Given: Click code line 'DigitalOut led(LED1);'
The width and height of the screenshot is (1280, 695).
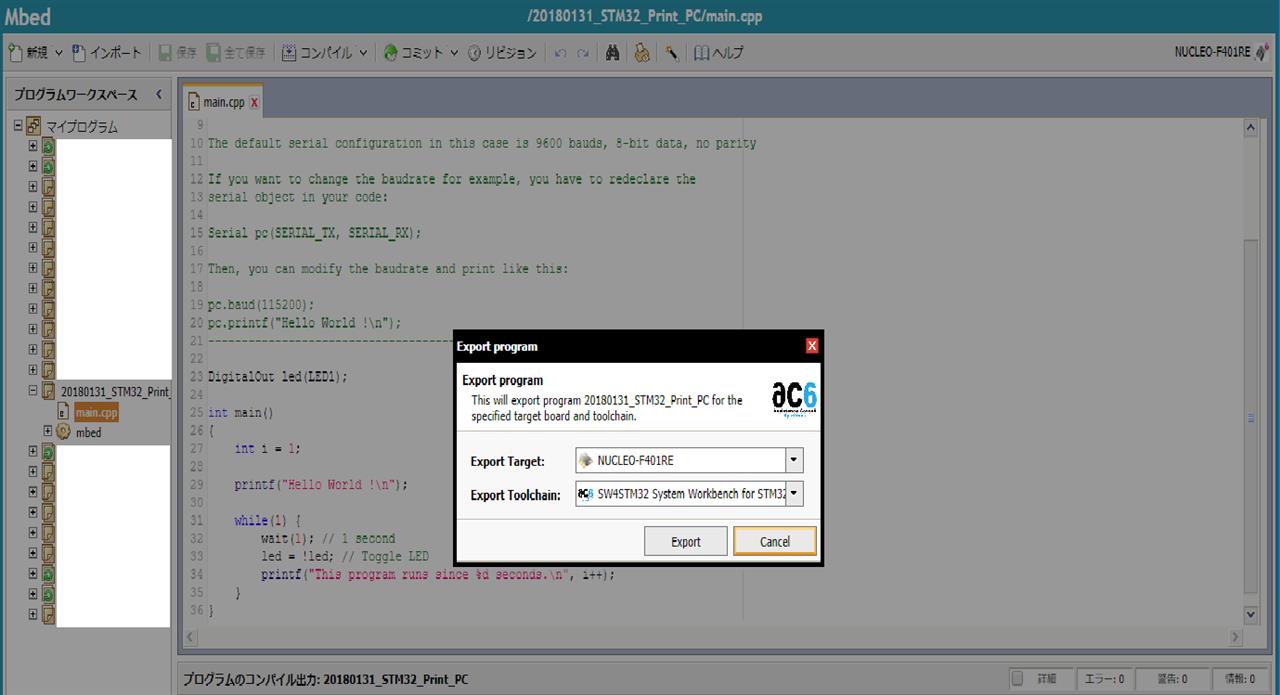Looking at the screenshot, I should click(278, 377).
